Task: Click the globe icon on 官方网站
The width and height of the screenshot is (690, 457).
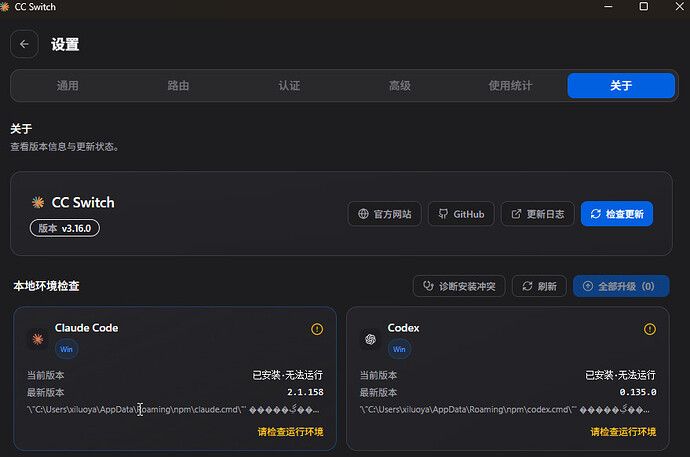Action: pos(363,214)
